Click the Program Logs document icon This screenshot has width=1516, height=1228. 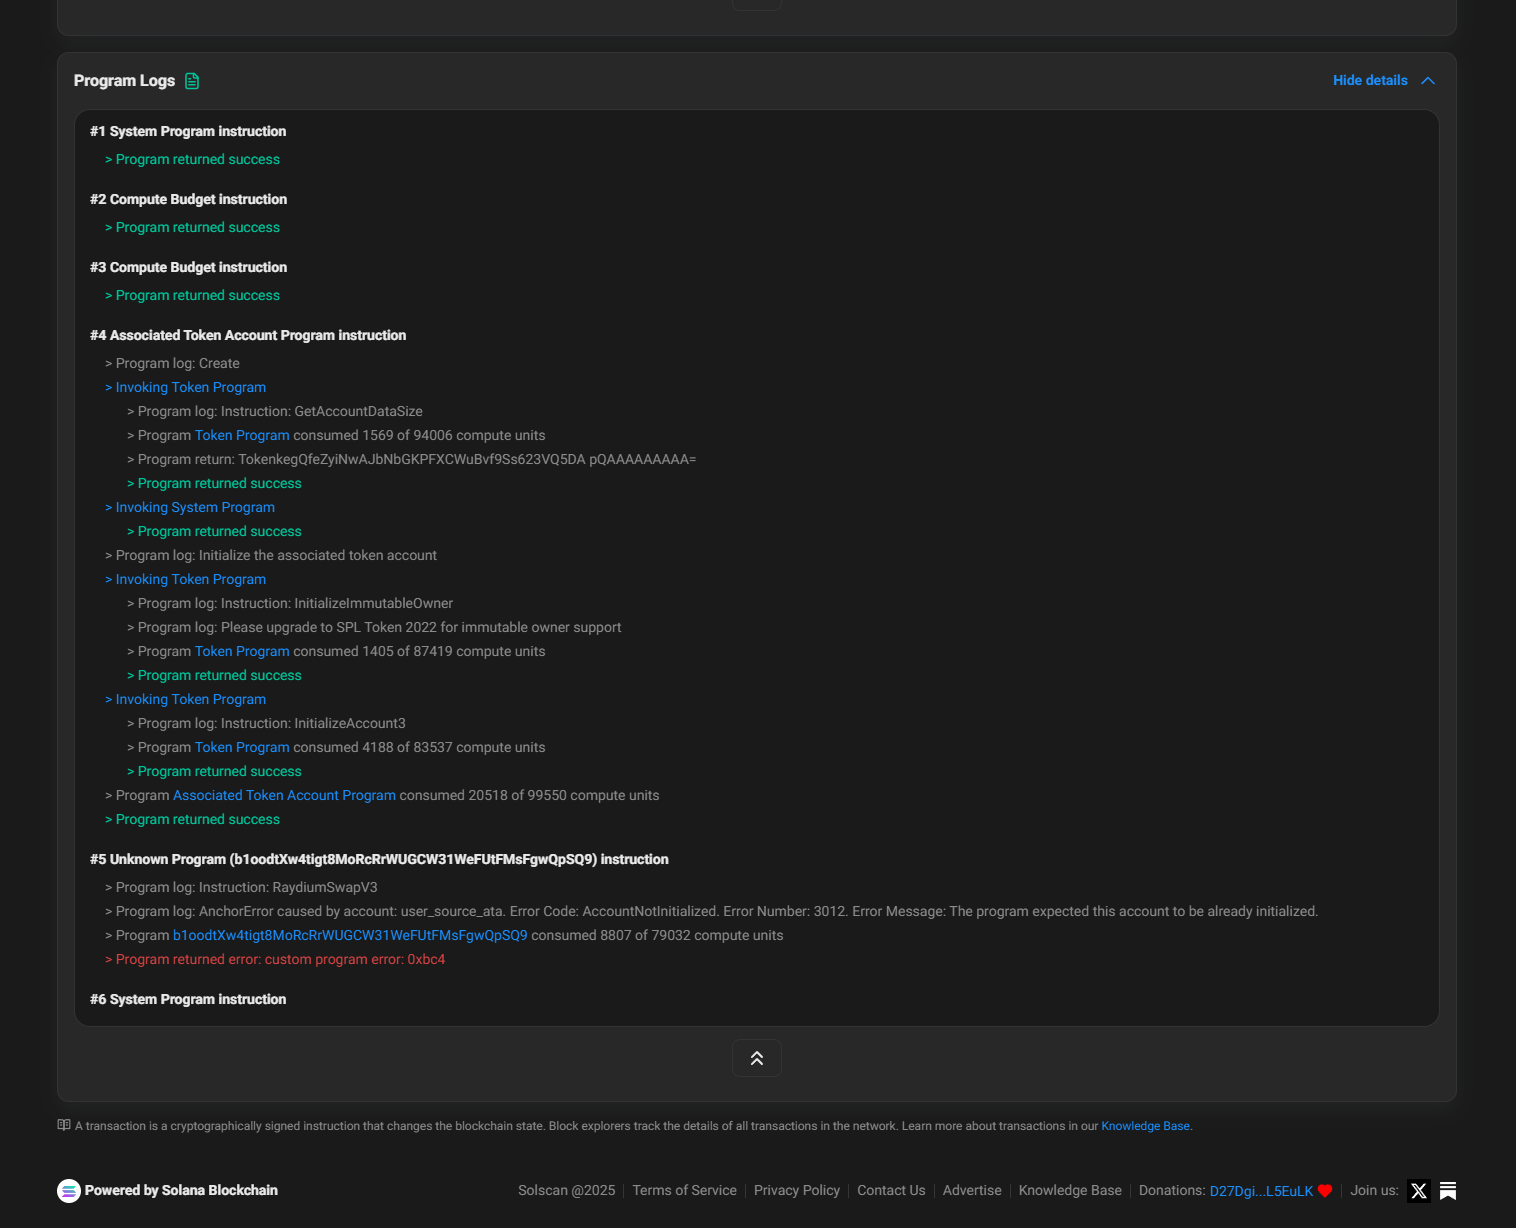click(x=192, y=81)
